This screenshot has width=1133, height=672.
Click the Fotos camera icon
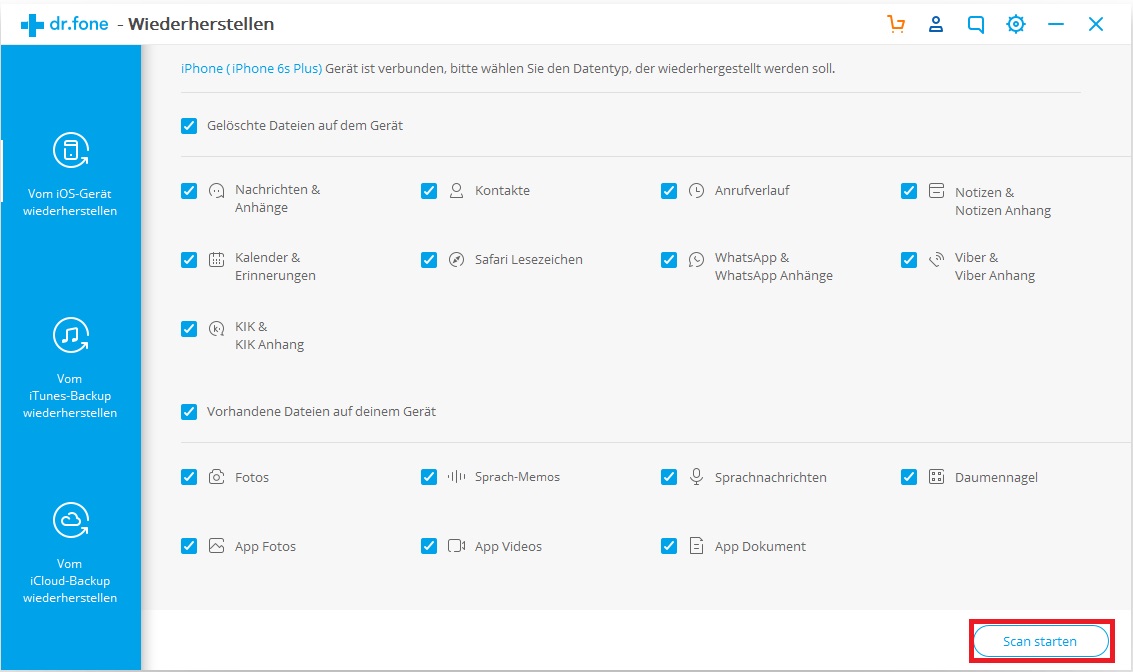coord(216,477)
